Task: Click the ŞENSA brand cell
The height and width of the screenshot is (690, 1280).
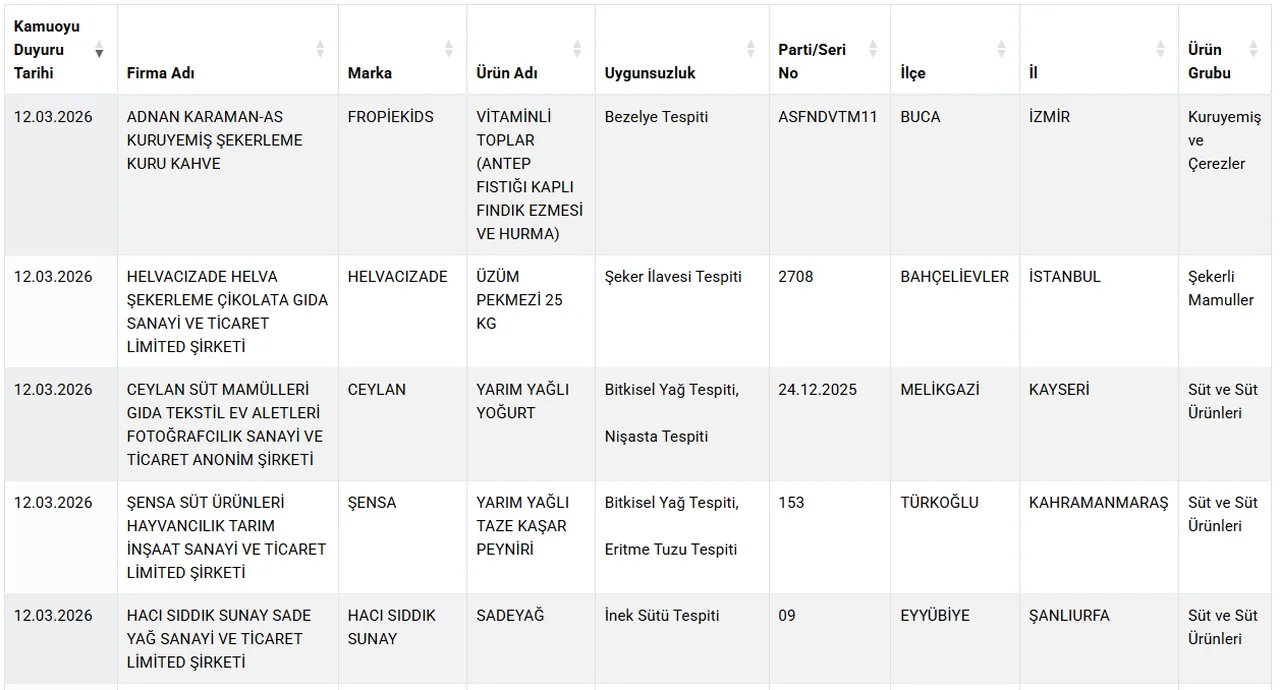Action: (372, 503)
